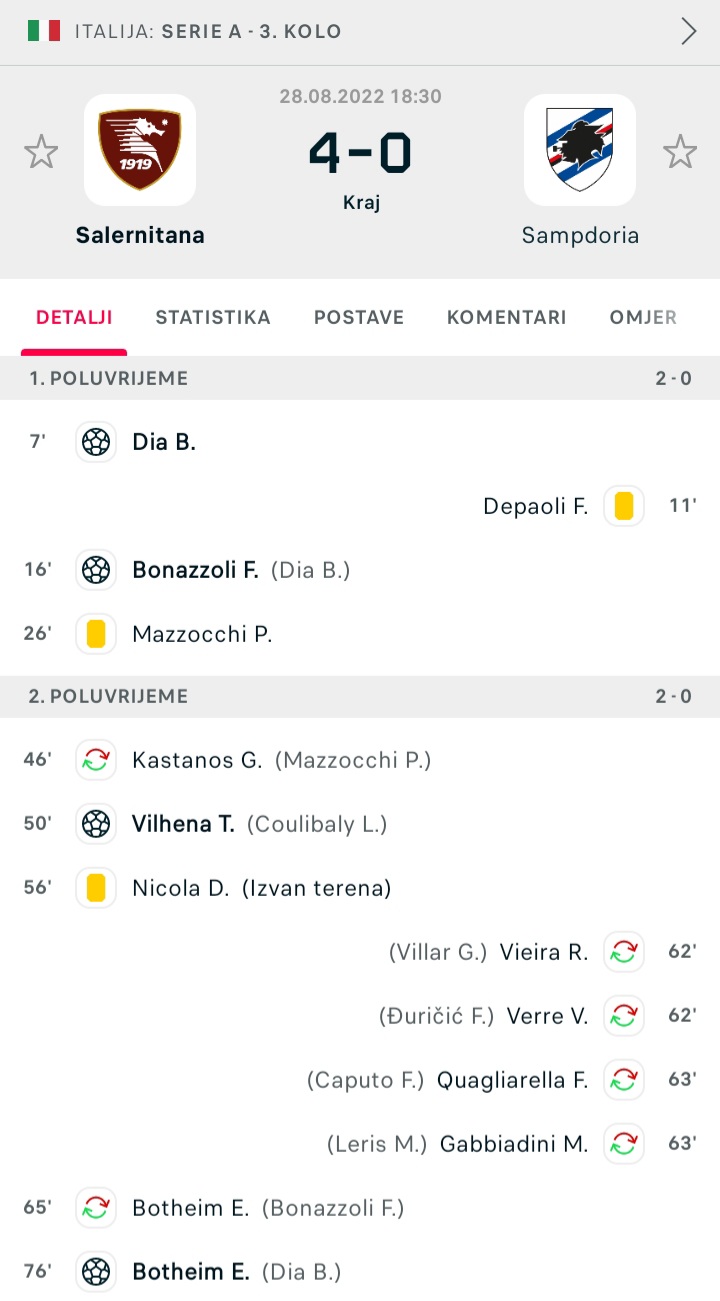
Task: Open Italija: Serie A - 3. Kolo league link
Action: point(208,32)
